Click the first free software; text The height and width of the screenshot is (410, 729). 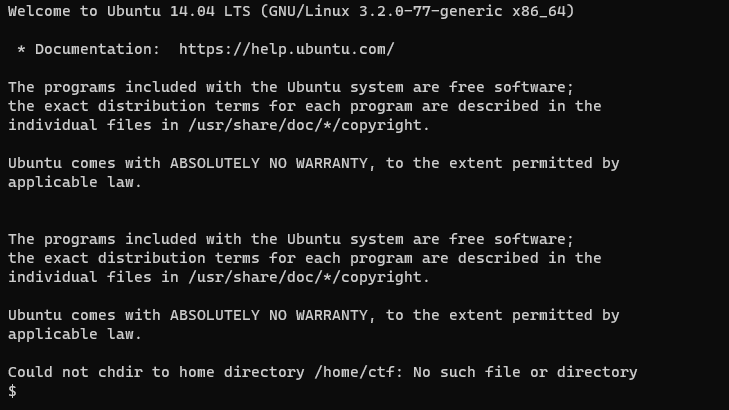[511, 87]
